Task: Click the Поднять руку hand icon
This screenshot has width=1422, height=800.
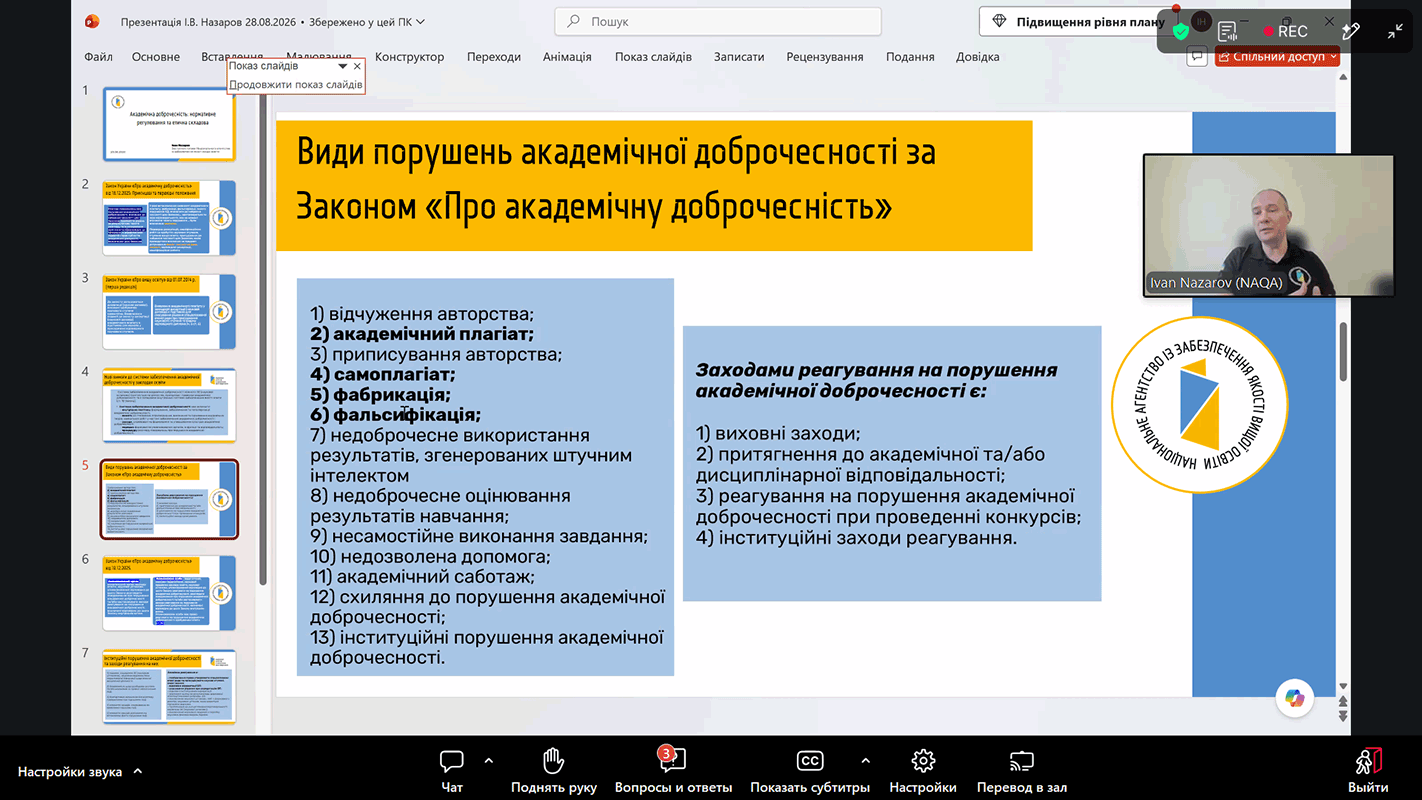Action: pyautogui.click(x=553, y=762)
